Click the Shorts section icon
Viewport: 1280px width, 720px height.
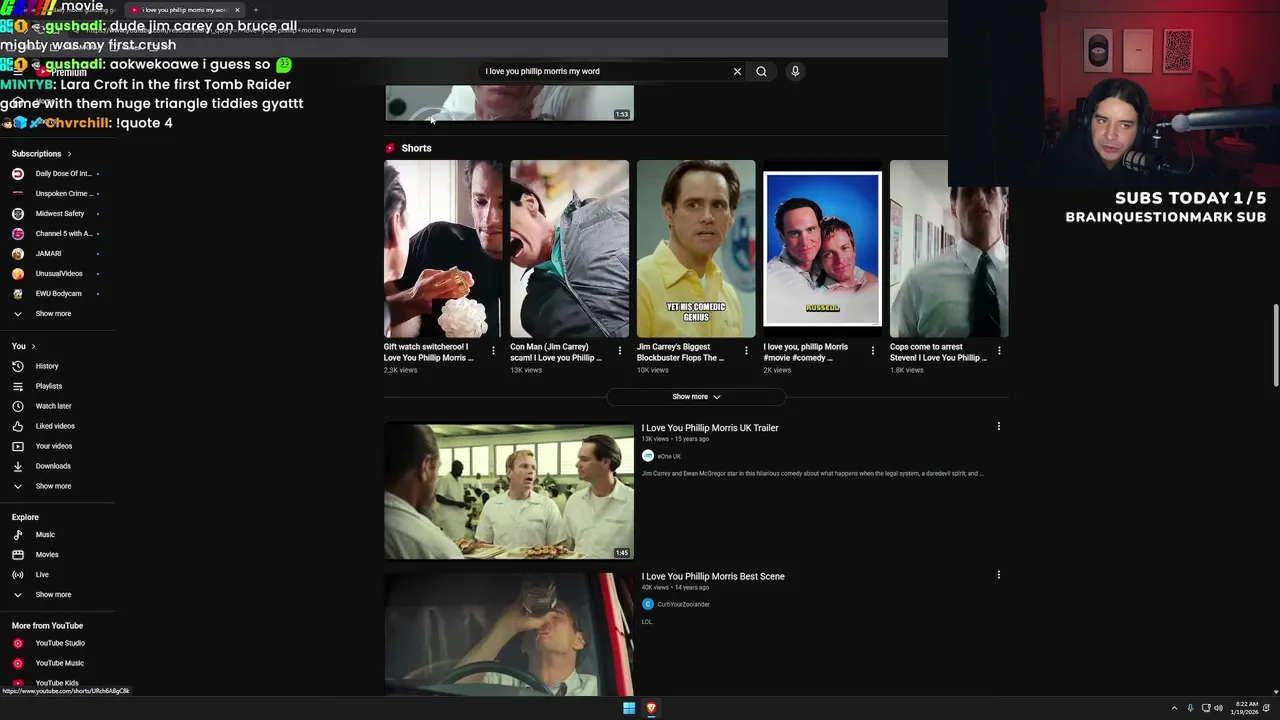391,148
